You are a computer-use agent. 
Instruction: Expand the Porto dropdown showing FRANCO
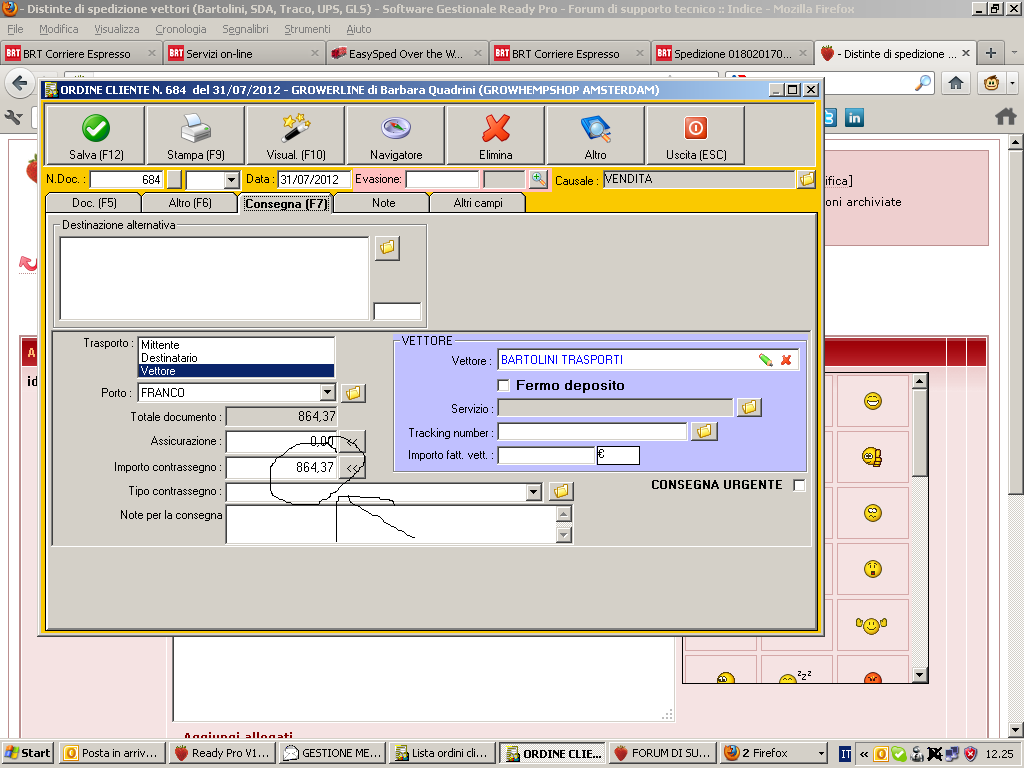328,392
